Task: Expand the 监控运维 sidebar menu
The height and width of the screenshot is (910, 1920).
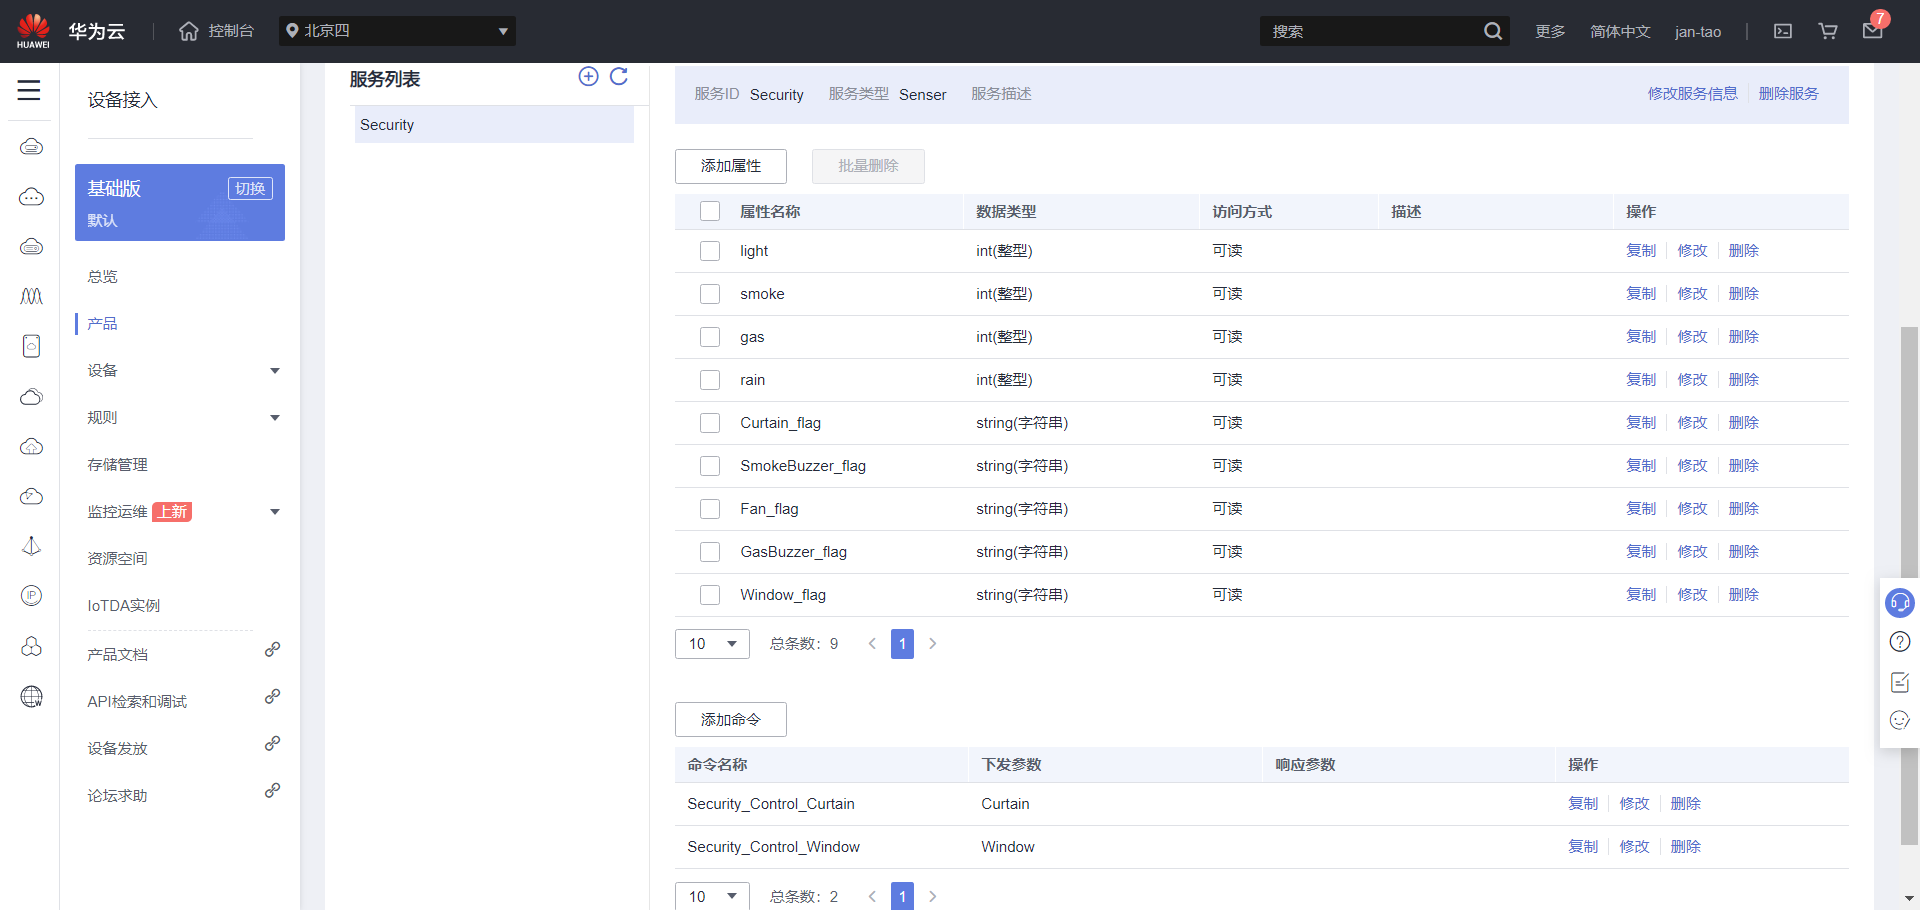Action: coord(275,512)
